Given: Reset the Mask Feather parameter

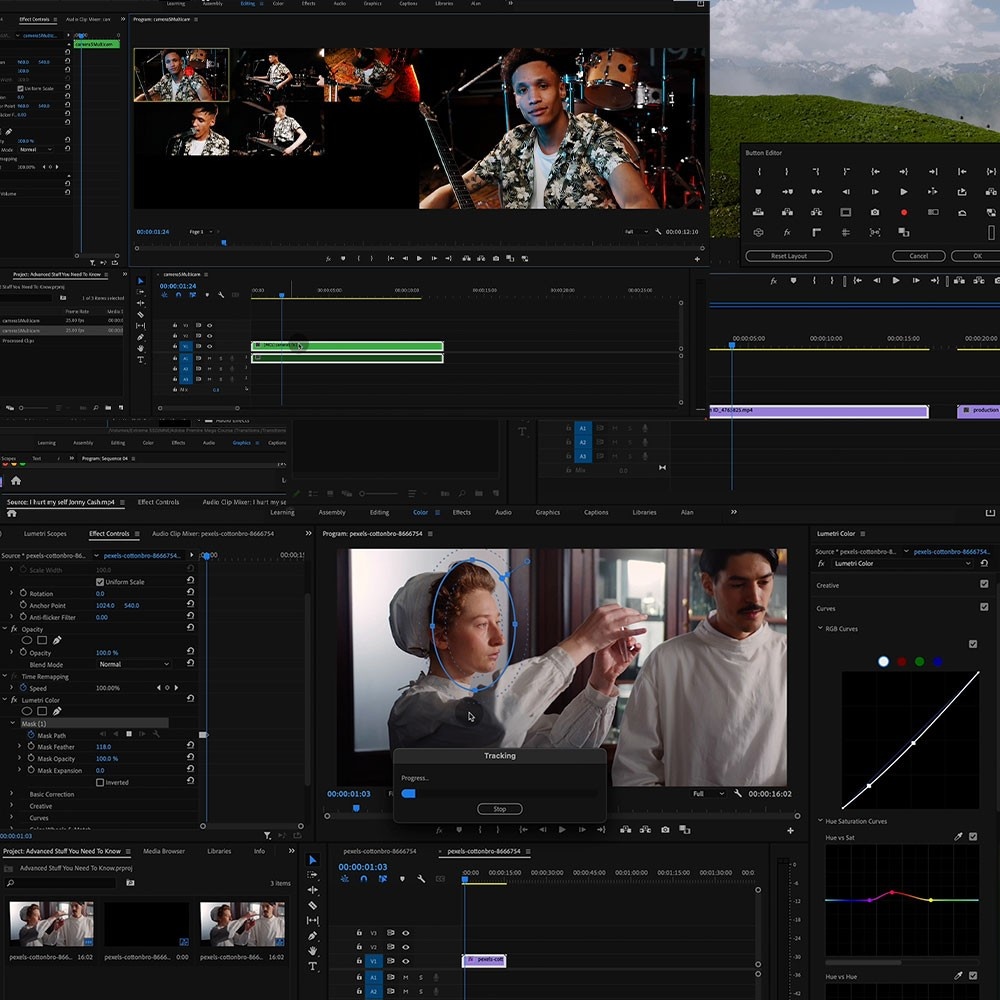Looking at the screenshot, I should pyautogui.click(x=190, y=747).
